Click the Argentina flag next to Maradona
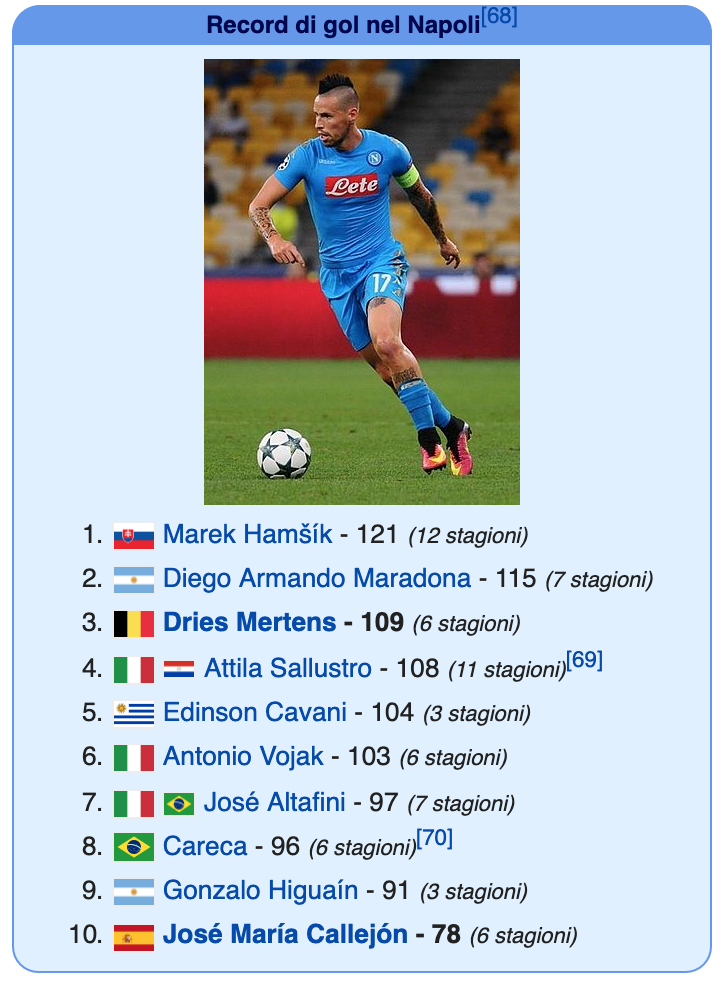The height and width of the screenshot is (986, 724). [x=133, y=580]
